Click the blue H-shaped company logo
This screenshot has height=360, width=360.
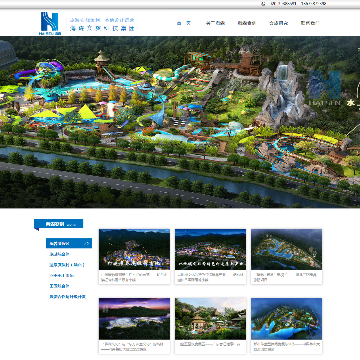click(x=50, y=23)
